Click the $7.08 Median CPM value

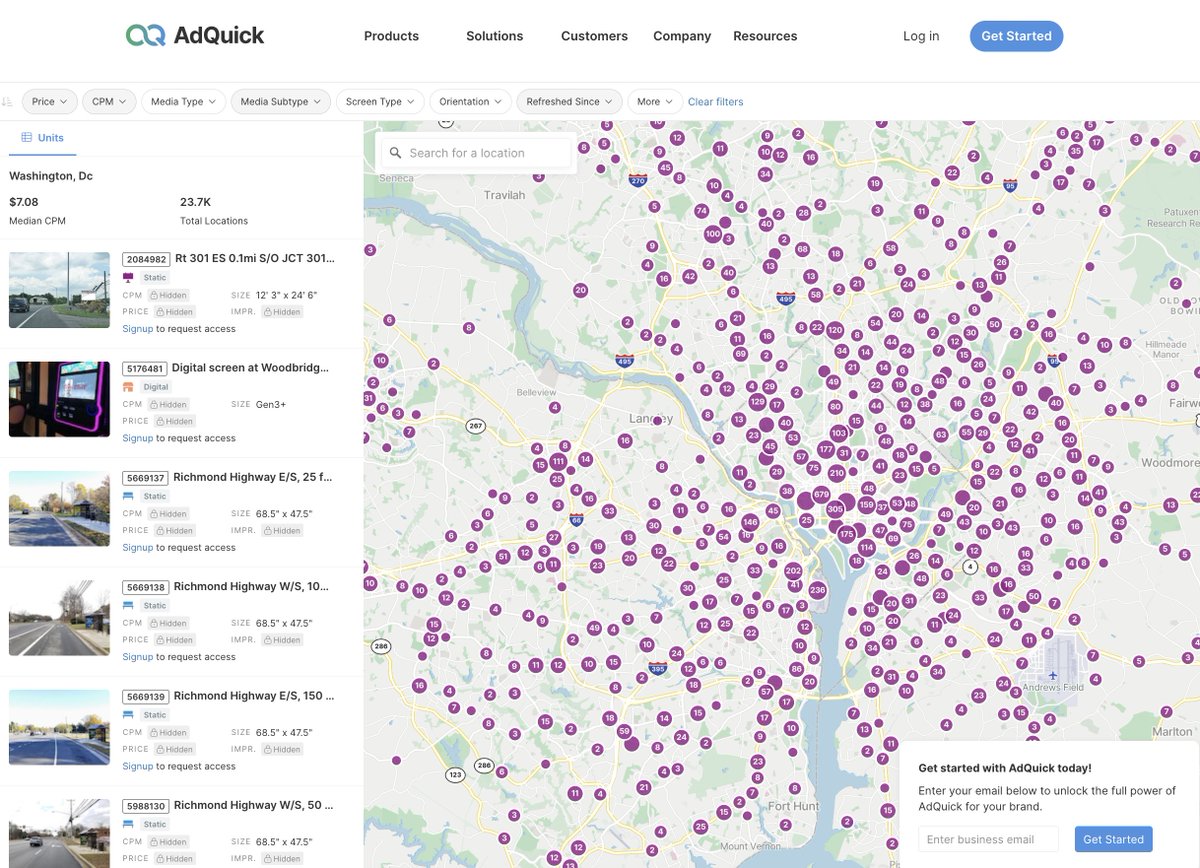click(24, 201)
